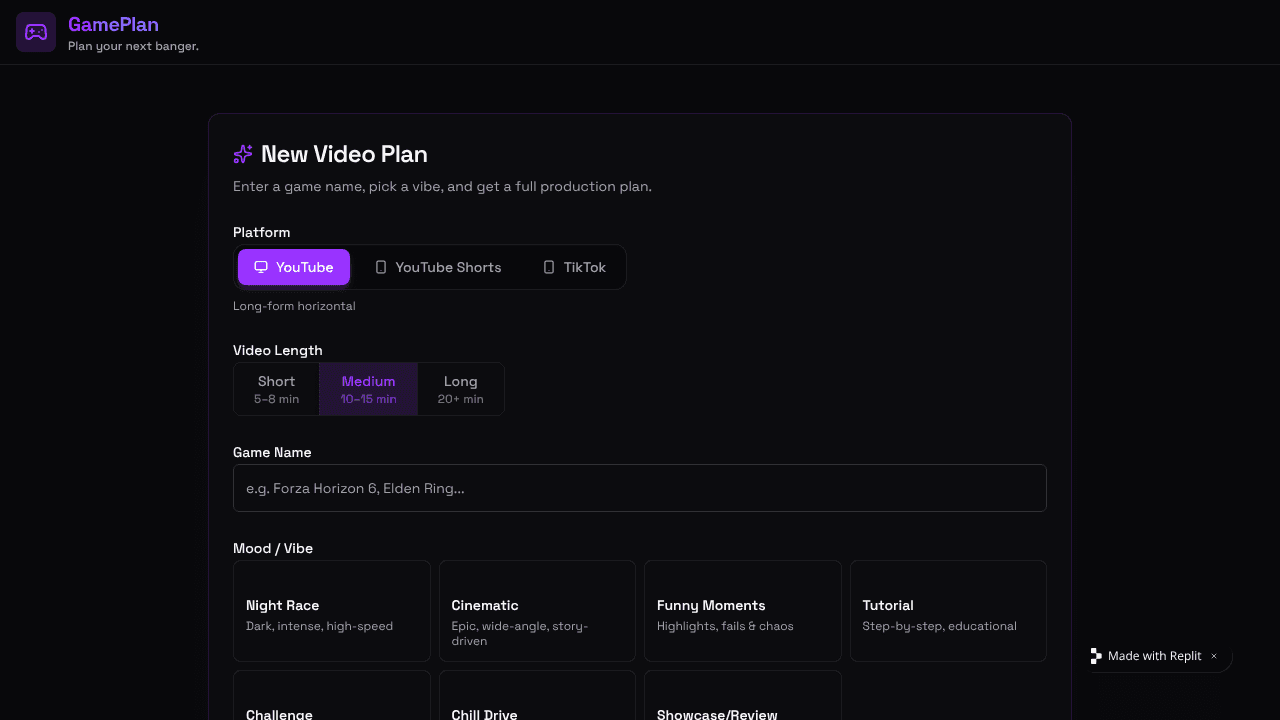Select YouTube Shorts as the platform
The width and height of the screenshot is (1280, 720).
click(438, 267)
